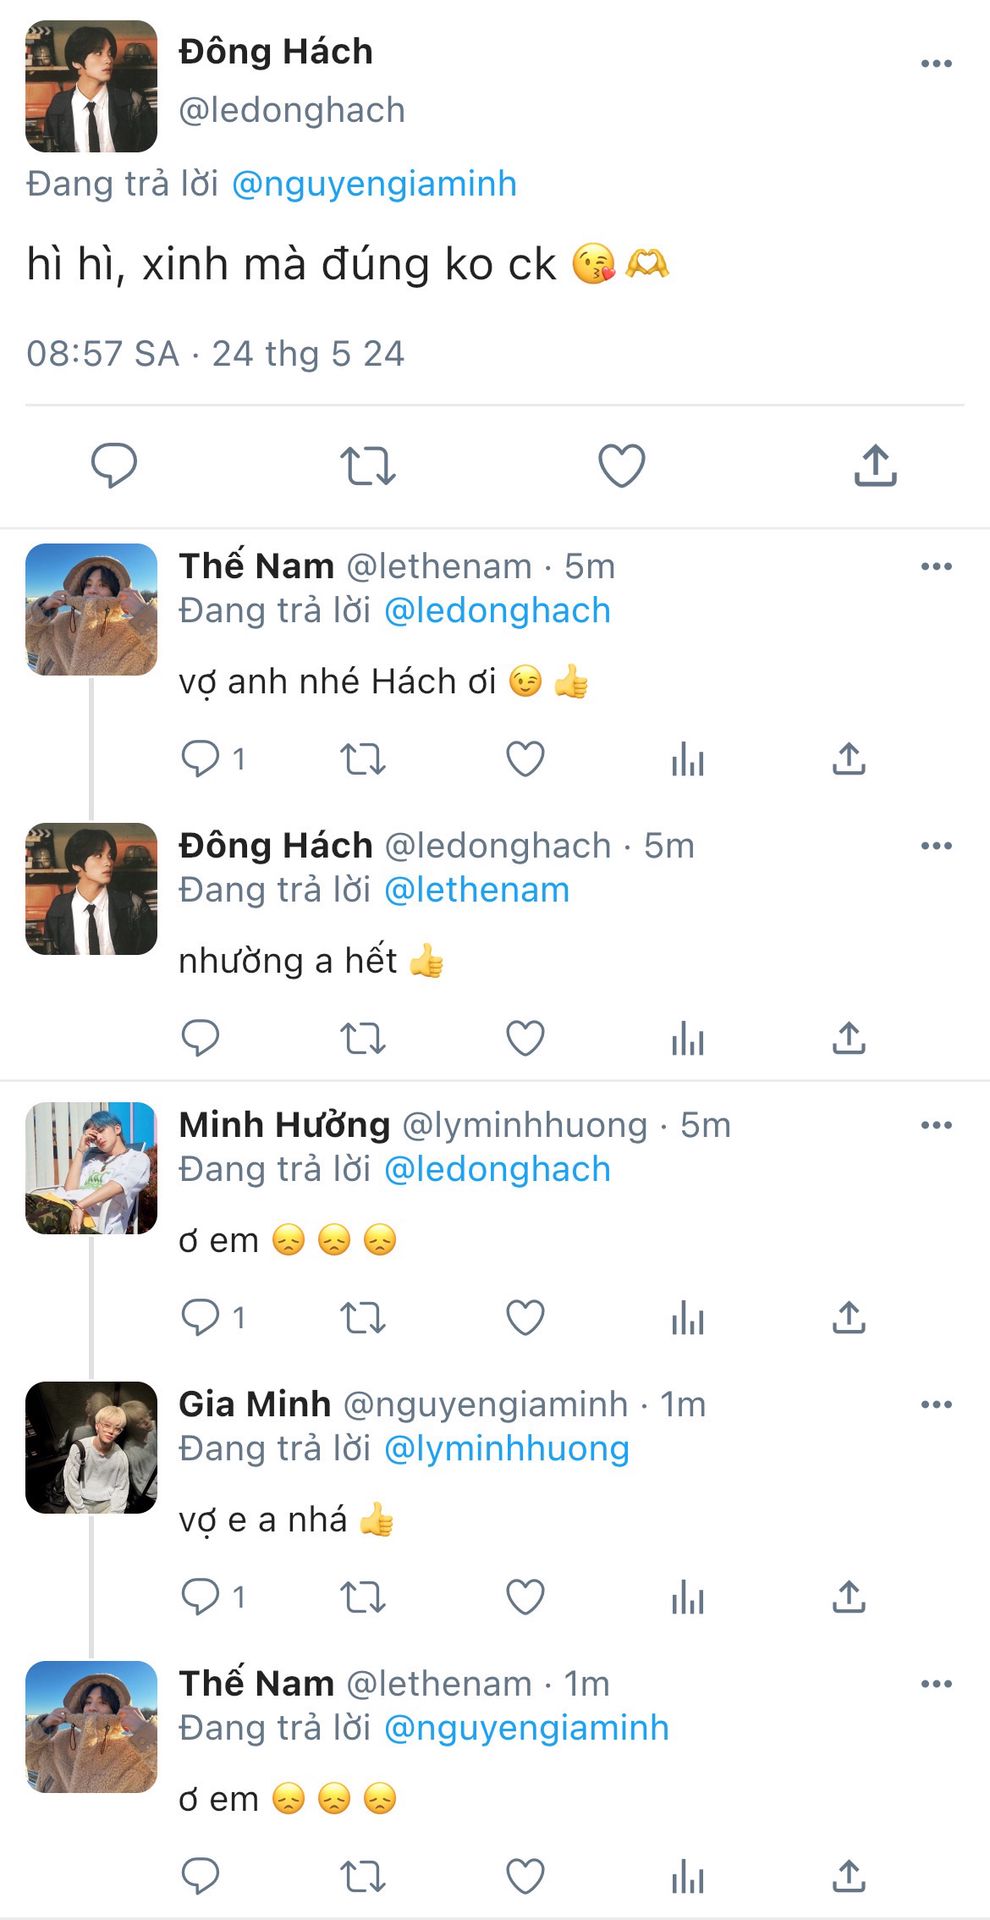Screen dimensions: 990x1920
Task: Reply to Đông Hách's main tweet
Action: coord(114,465)
